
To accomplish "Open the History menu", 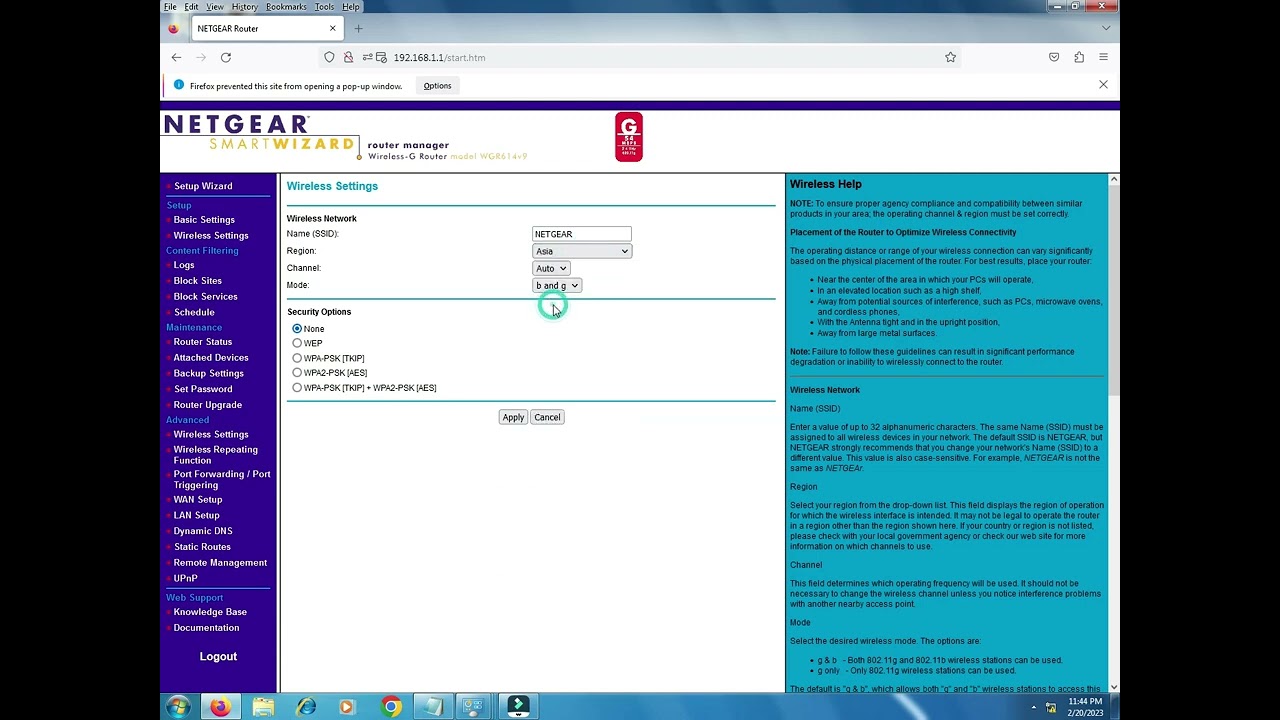I will click(x=245, y=7).
